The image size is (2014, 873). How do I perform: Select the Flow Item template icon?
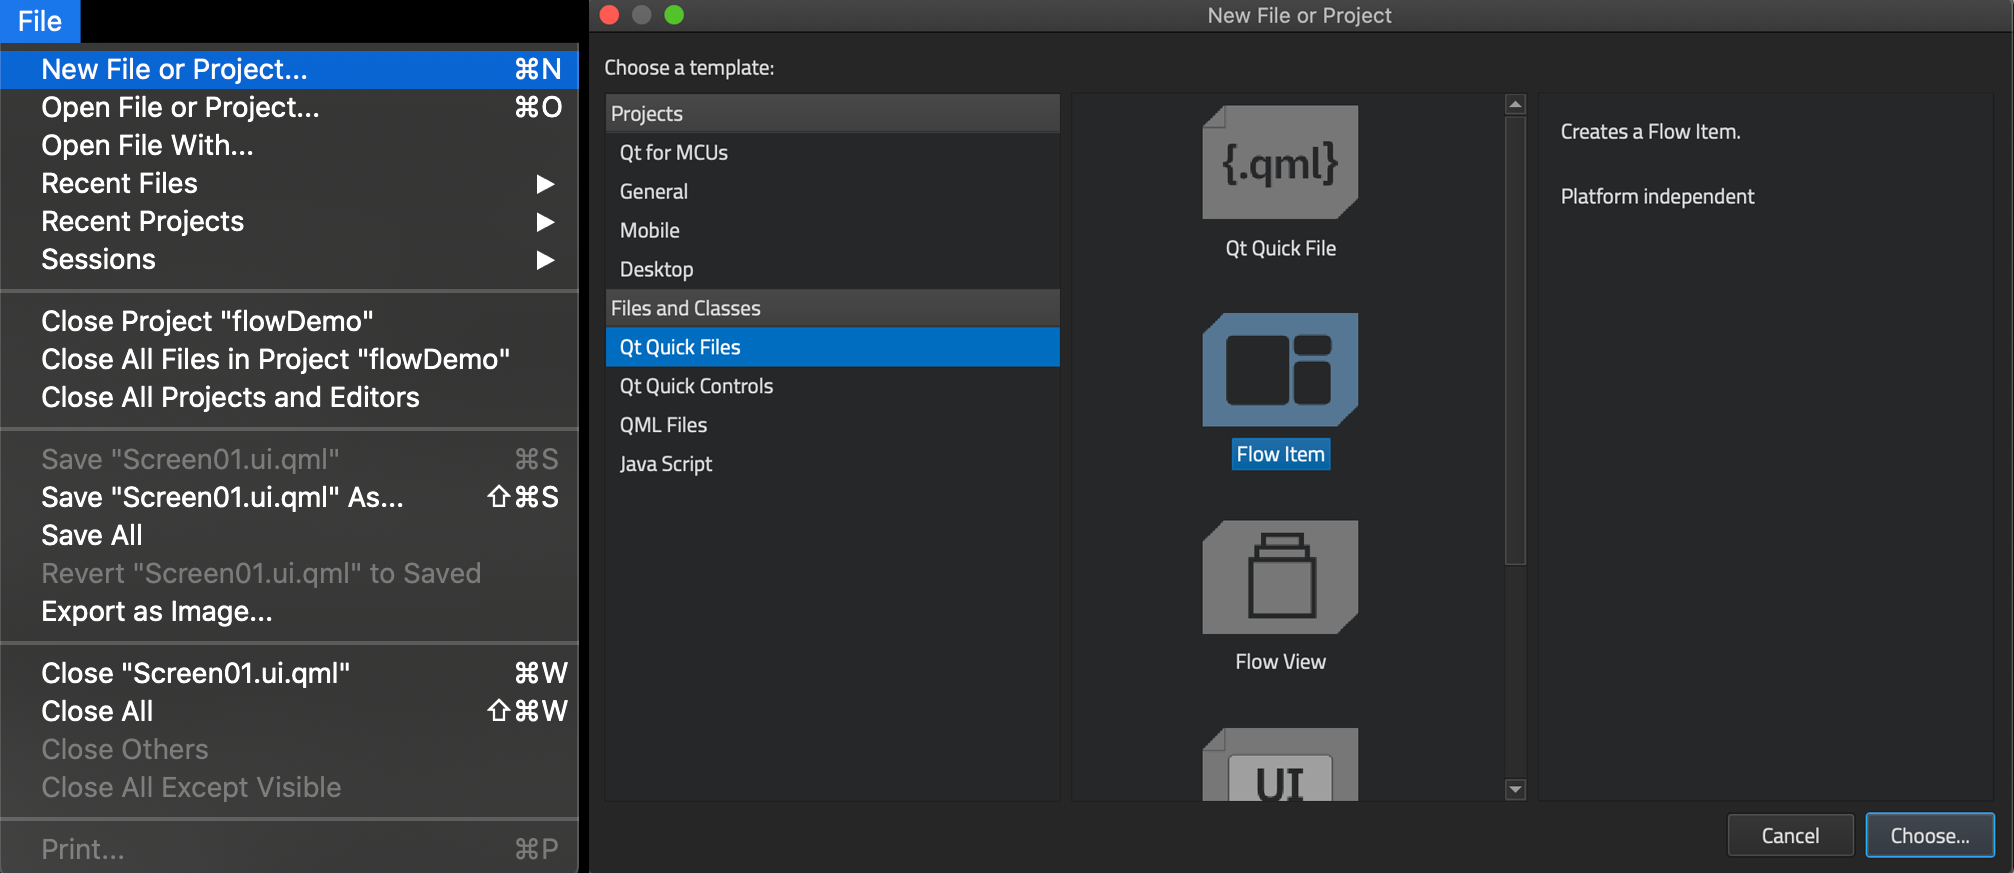1279,370
